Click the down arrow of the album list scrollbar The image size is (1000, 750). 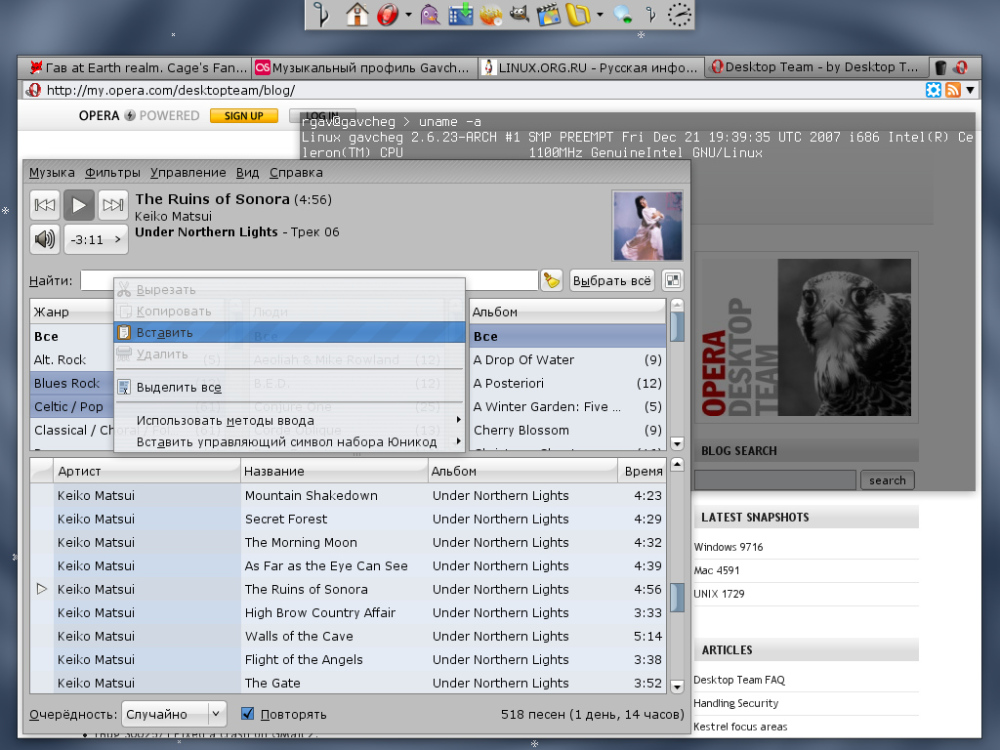click(677, 443)
